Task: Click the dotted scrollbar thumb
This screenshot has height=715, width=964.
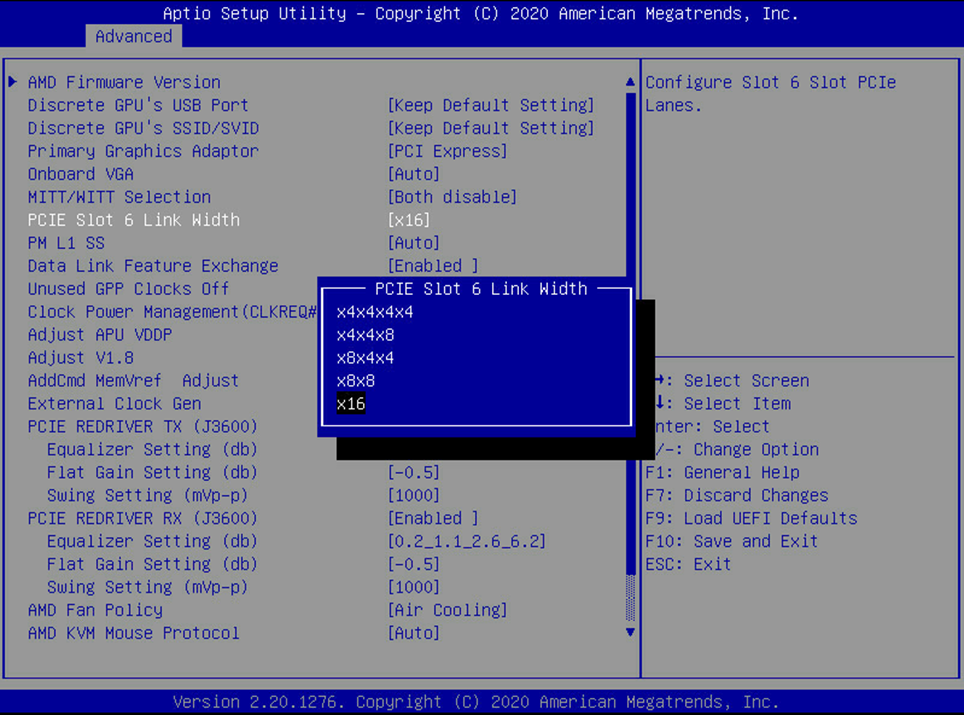Action: click(630, 598)
